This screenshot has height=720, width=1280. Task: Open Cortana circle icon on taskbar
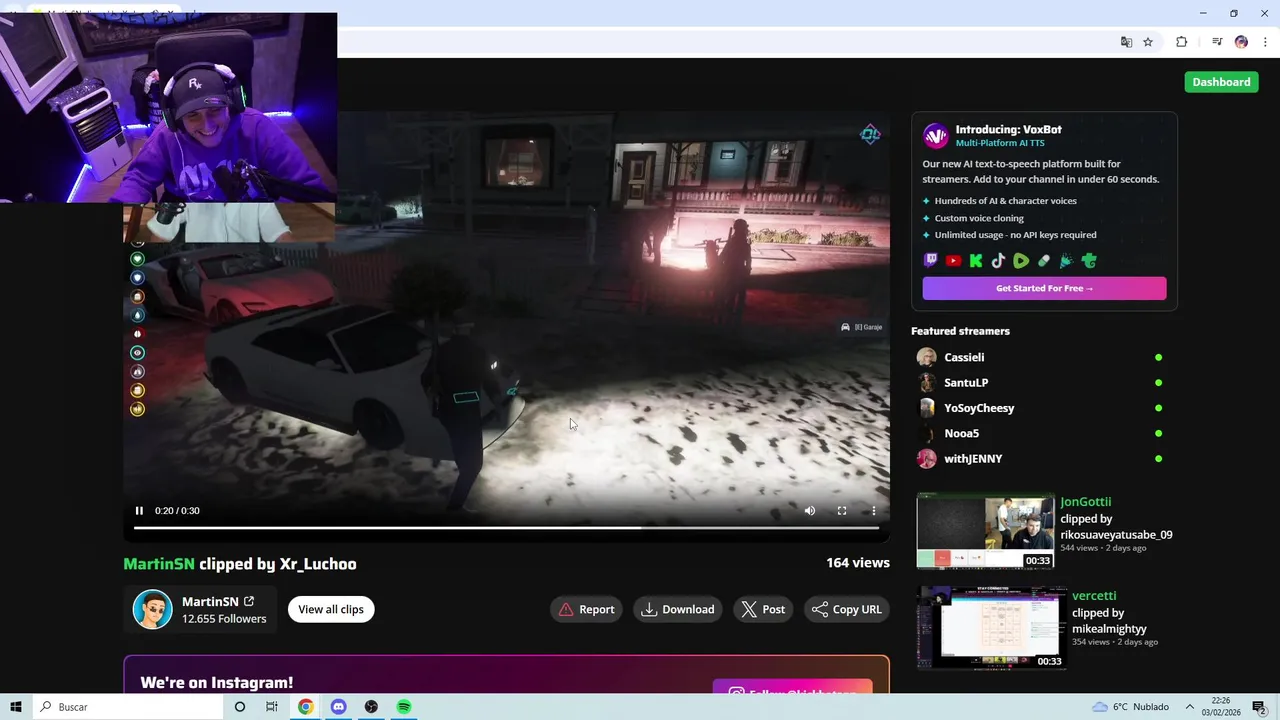(240, 707)
